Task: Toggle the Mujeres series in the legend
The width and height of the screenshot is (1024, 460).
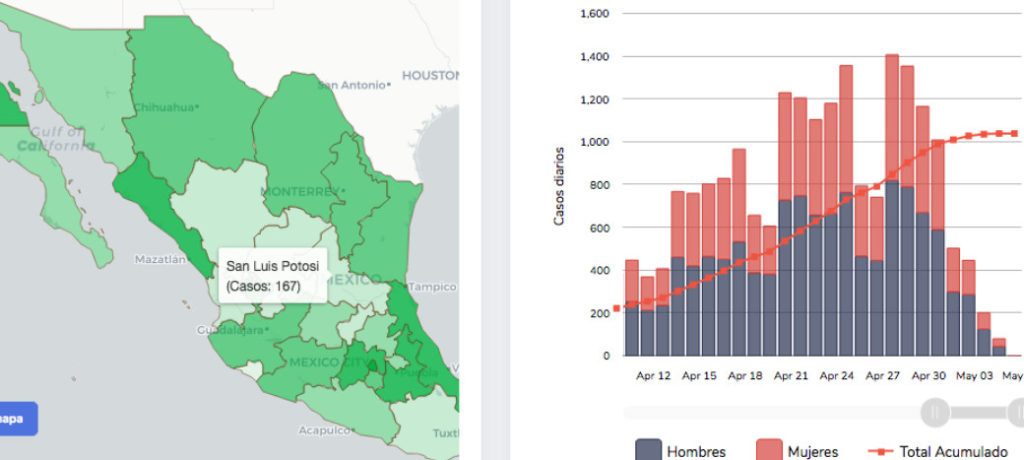Action: pos(811,452)
